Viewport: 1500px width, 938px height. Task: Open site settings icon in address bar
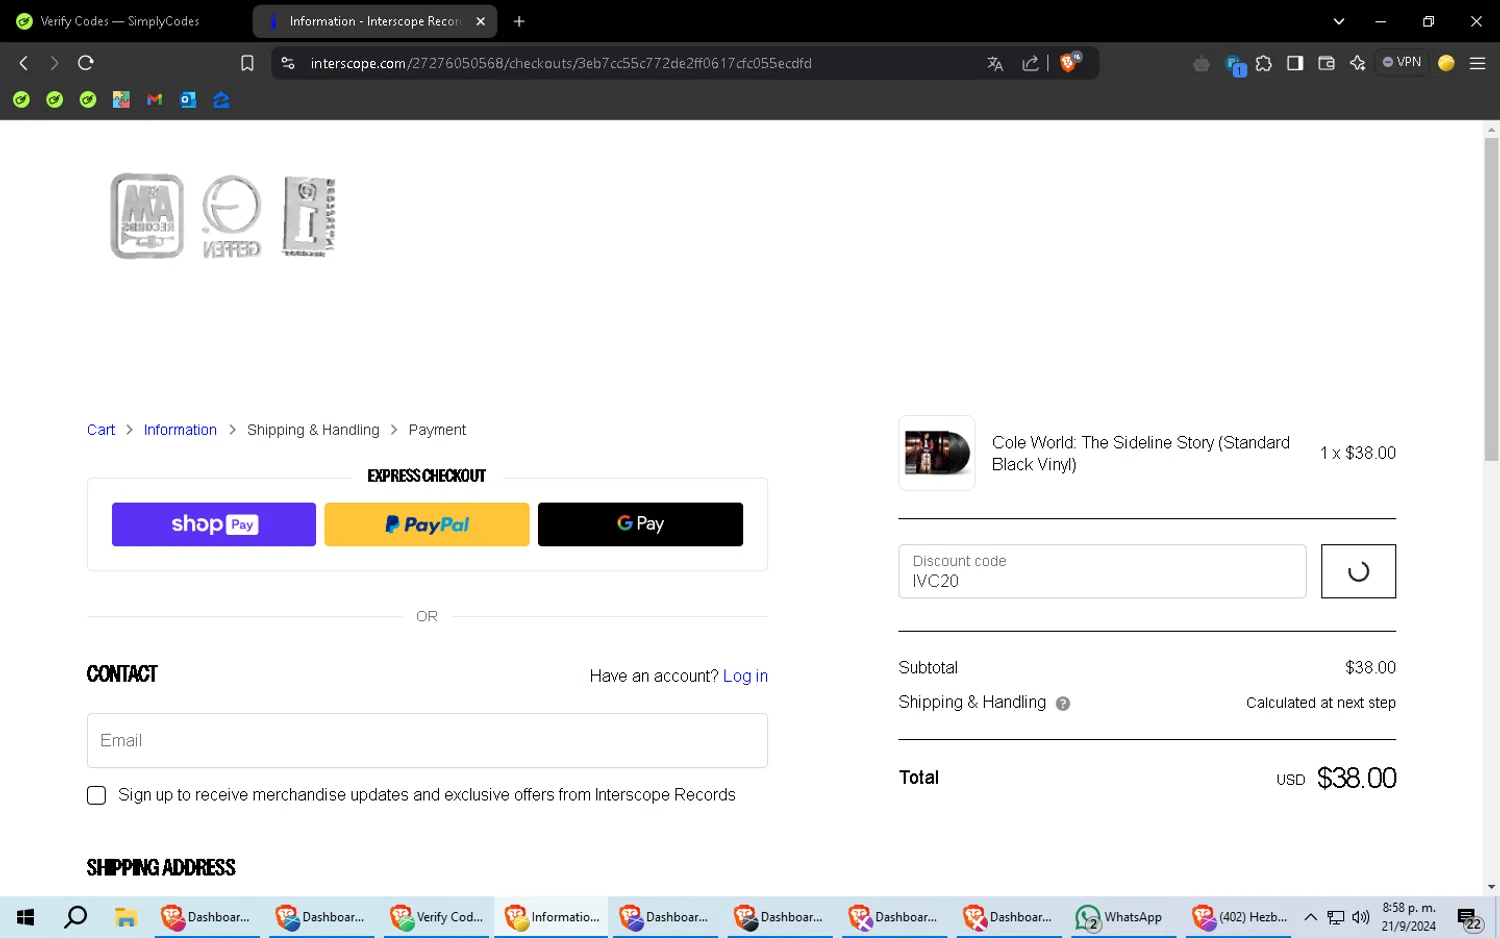[x=288, y=63]
